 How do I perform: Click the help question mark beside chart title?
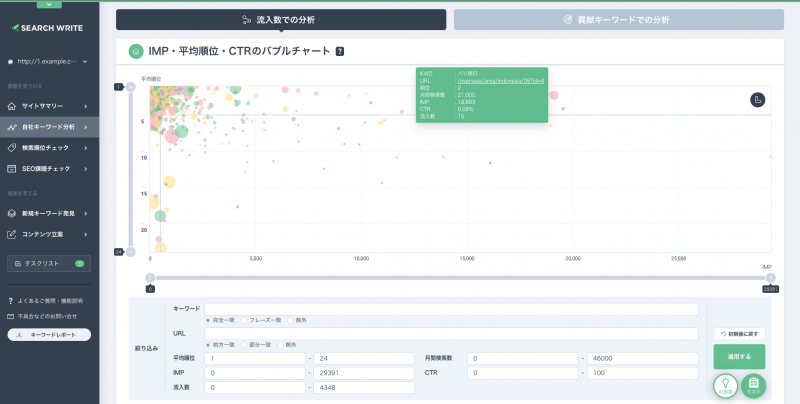340,51
